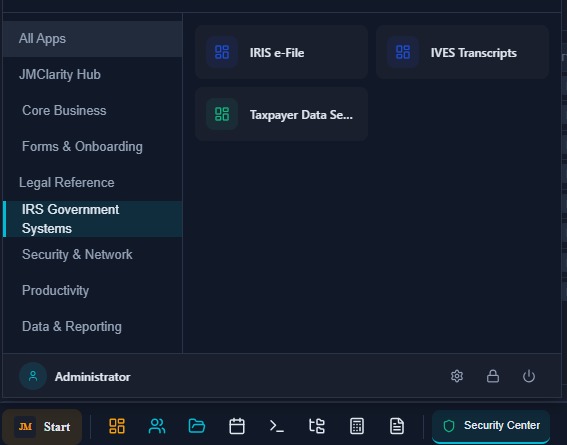567x445 pixels.
Task: Click the IRIS e-File tile icon
Action: coord(222,52)
